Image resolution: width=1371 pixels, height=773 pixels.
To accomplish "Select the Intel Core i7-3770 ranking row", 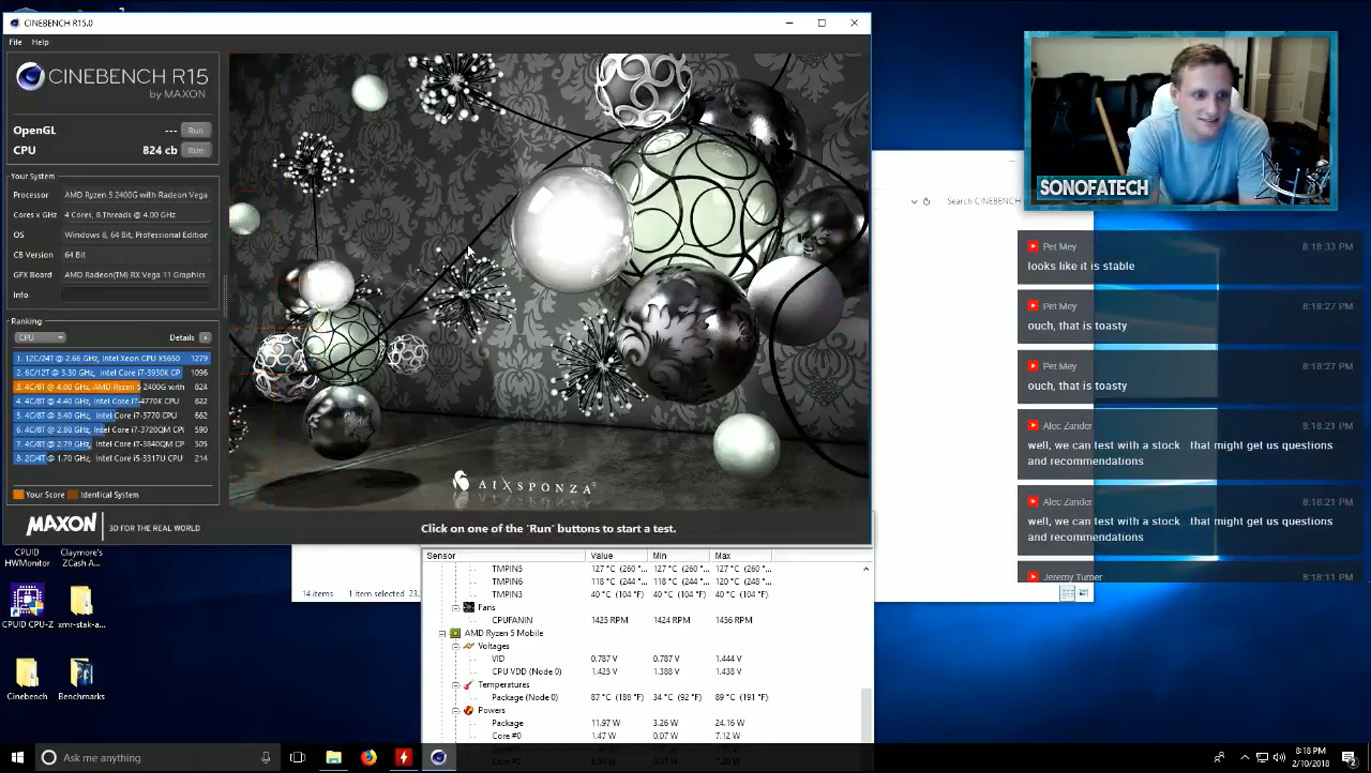I will pos(112,415).
